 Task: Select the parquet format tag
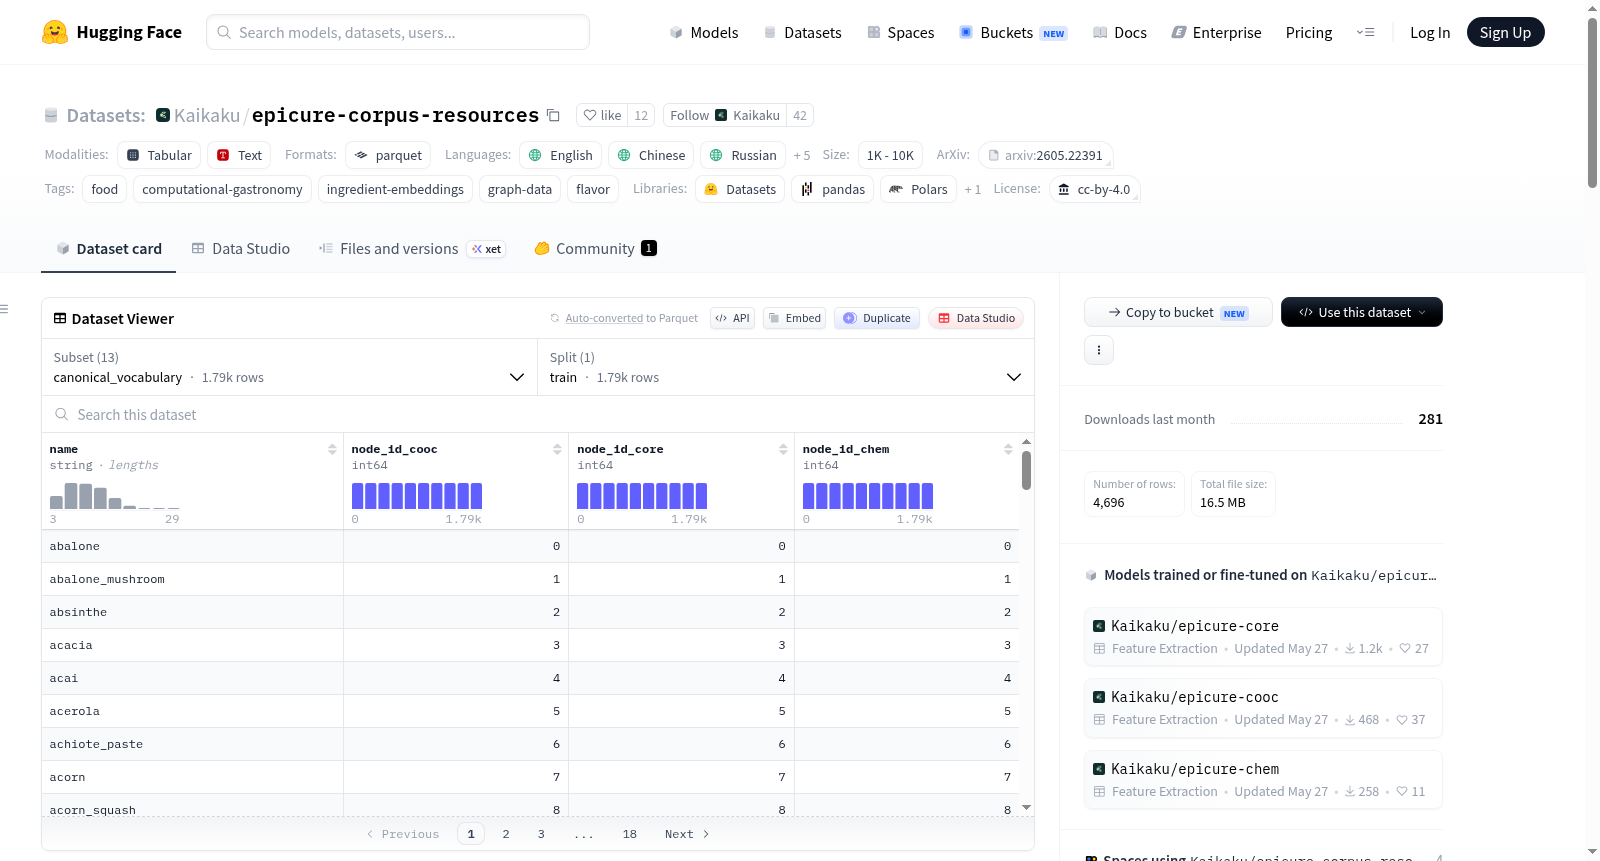coord(388,155)
